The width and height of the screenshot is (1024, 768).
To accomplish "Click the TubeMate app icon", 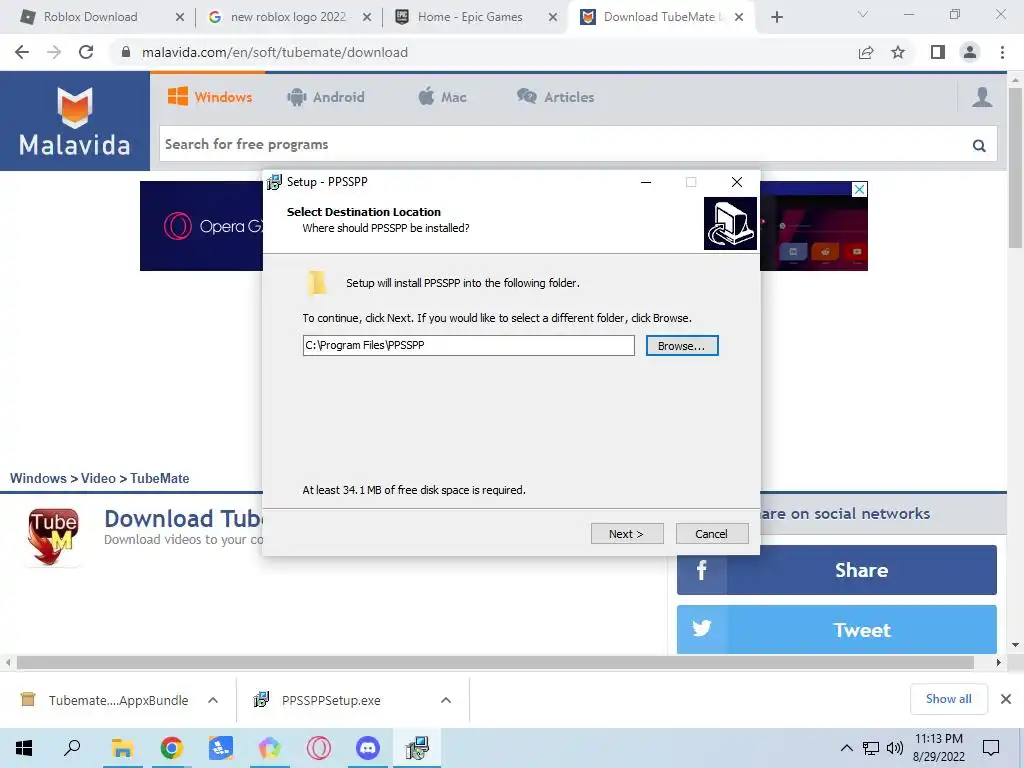I will (54, 536).
